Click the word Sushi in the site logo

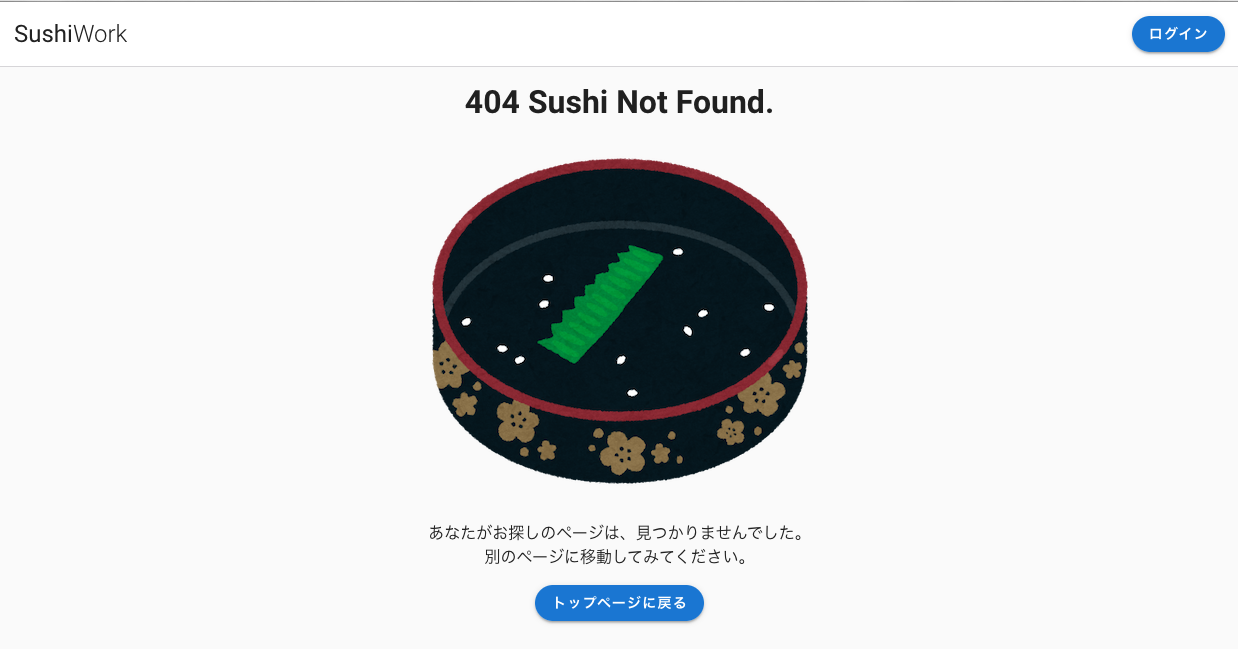pyautogui.click(x=43, y=34)
